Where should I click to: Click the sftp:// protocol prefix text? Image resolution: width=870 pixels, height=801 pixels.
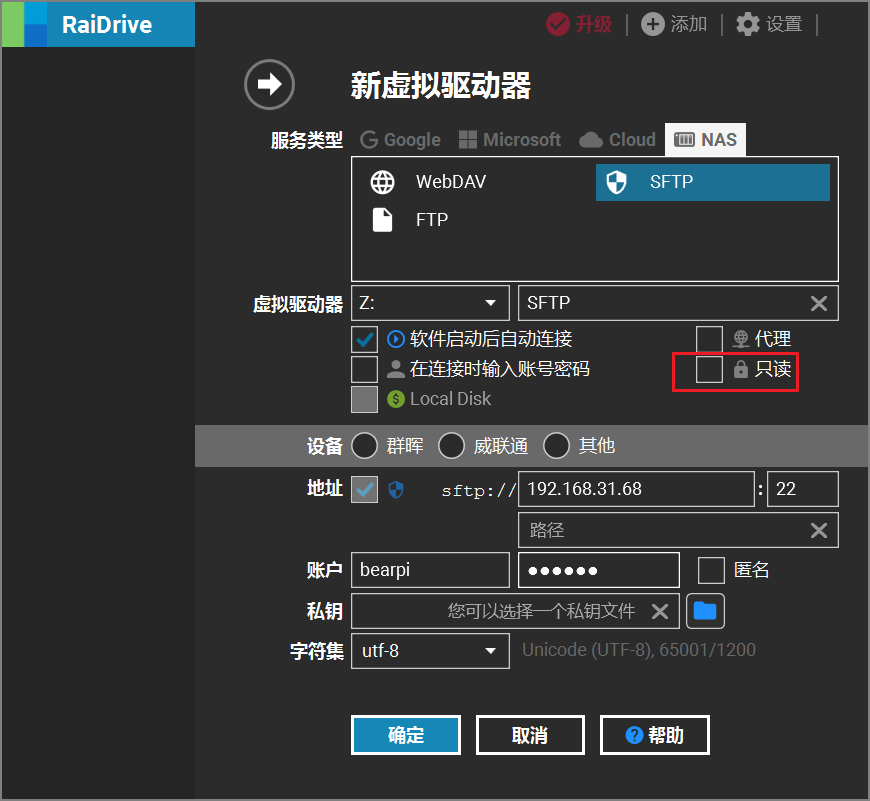pyautogui.click(x=479, y=491)
